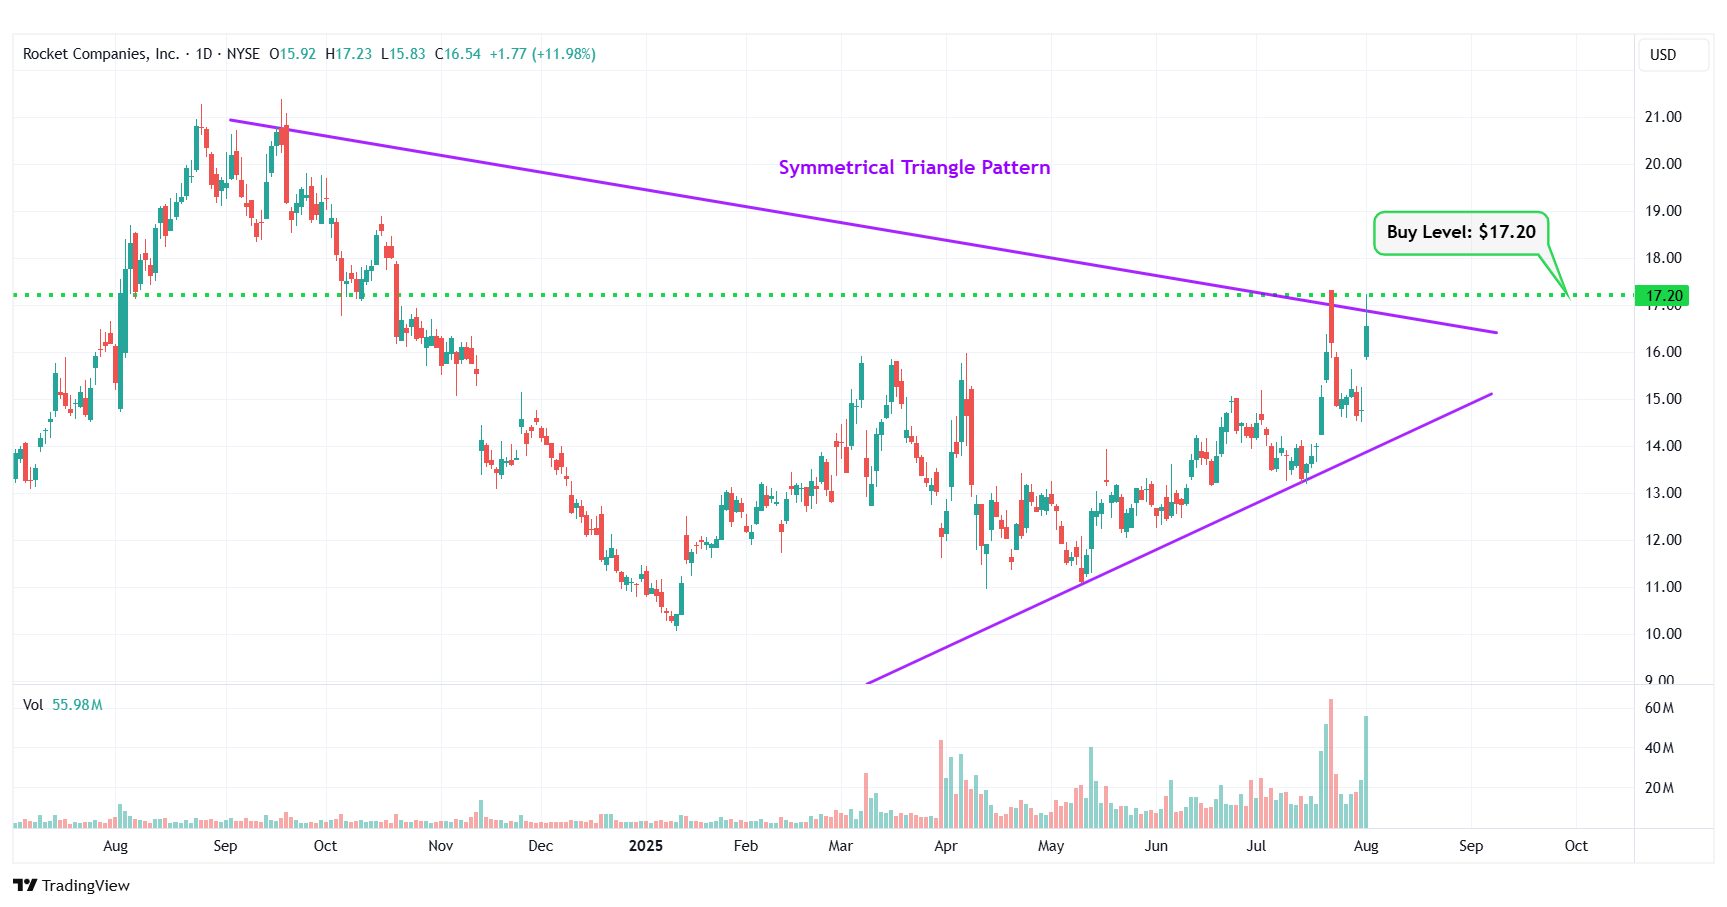Screen dimensions: 1727x907
Task: Click the low value L15.83
Action: click(403, 54)
